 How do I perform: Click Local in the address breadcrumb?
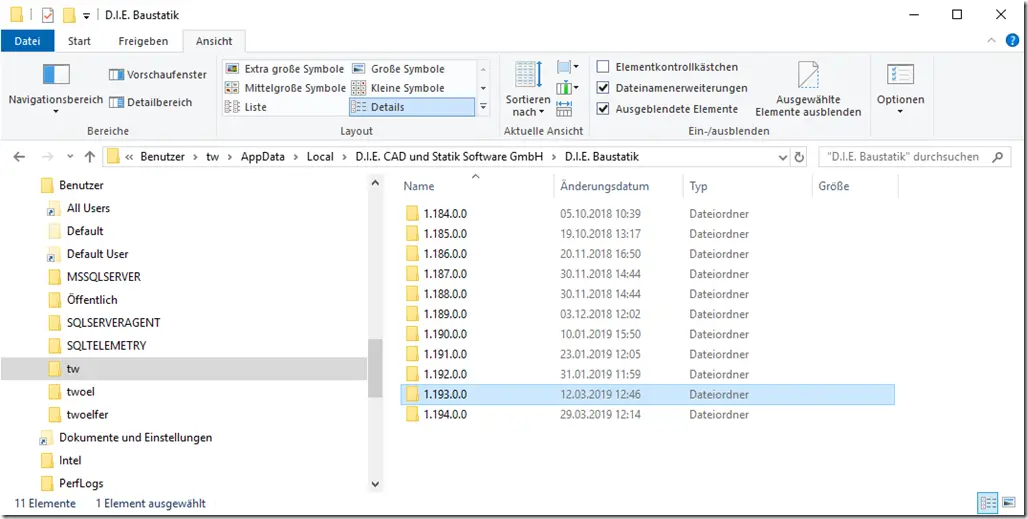coord(320,157)
